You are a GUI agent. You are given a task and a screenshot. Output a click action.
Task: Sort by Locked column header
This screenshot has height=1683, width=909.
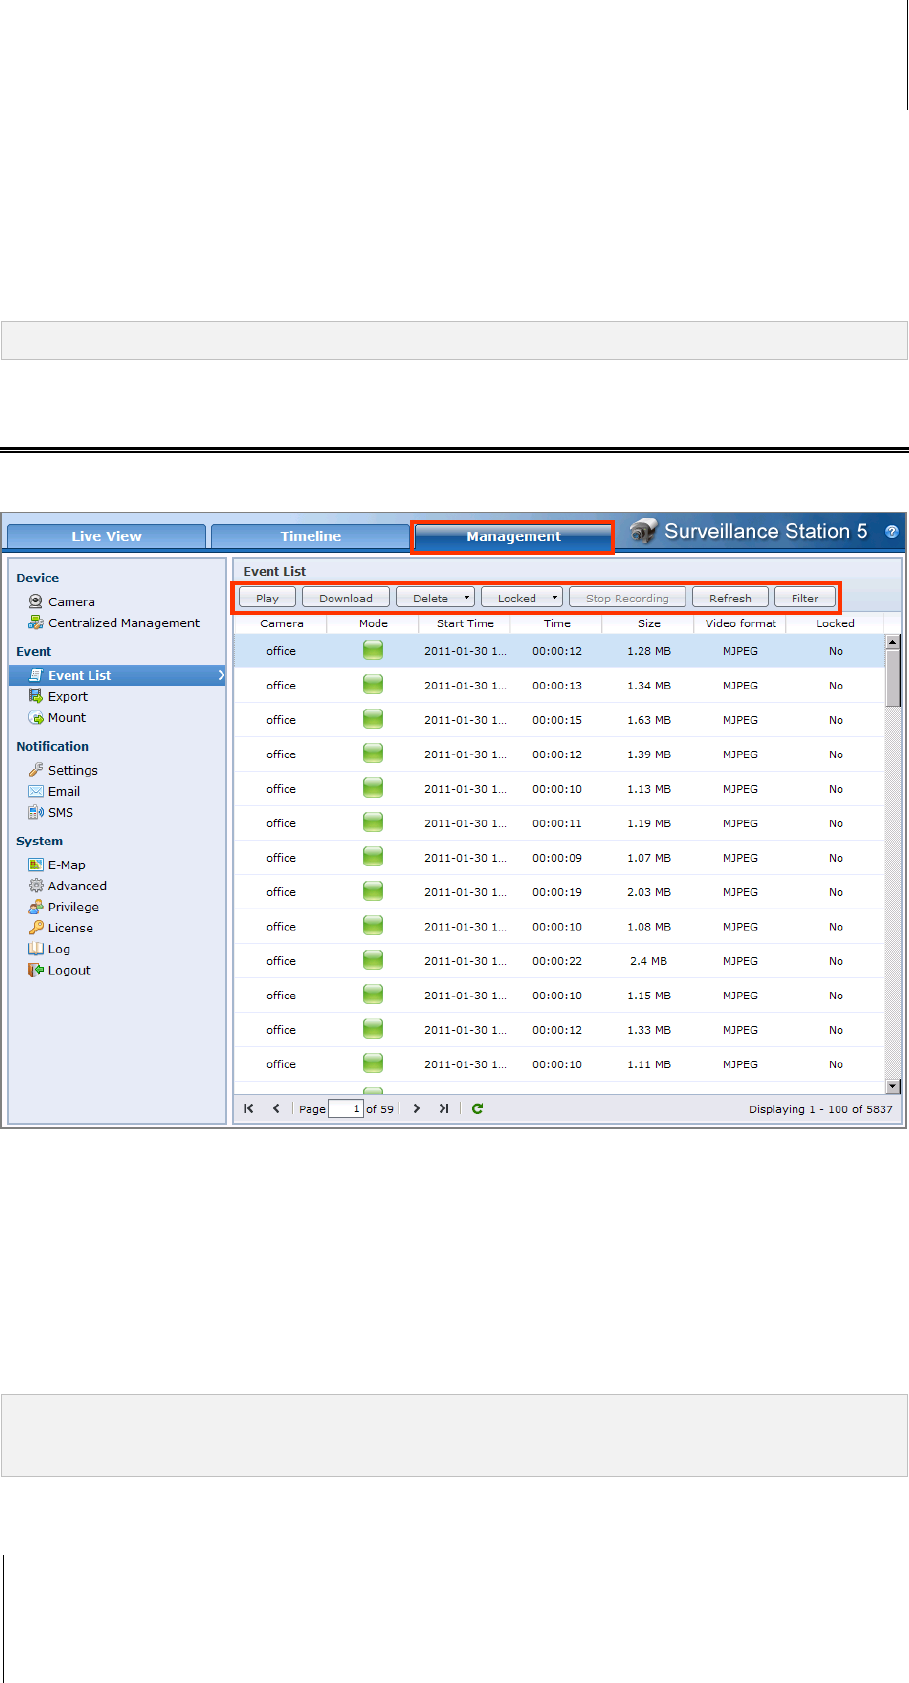pos(835,623)
